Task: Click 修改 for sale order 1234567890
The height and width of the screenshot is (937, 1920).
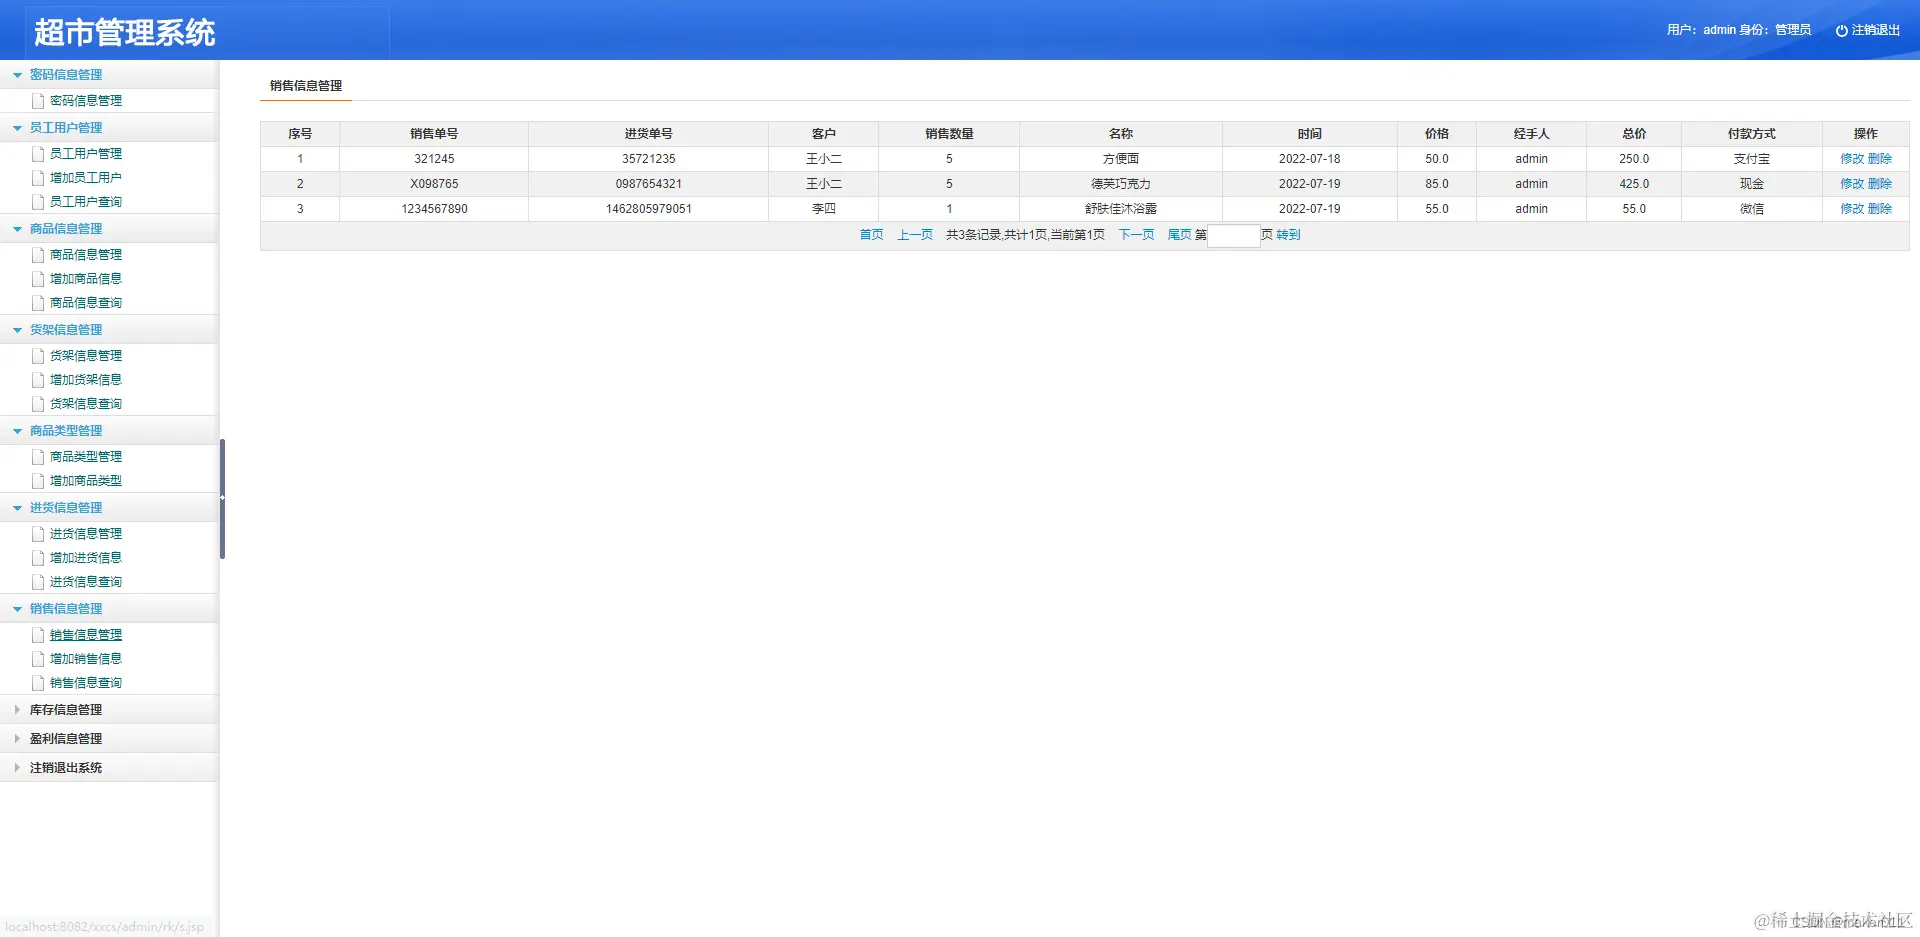Action: 1852,209
